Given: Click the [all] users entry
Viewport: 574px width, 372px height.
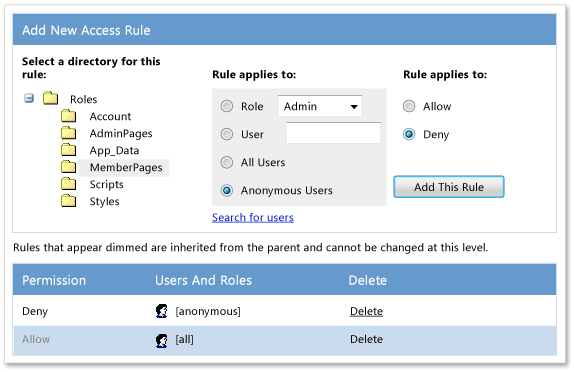Looking at the screenshot, I should (184, 339).
